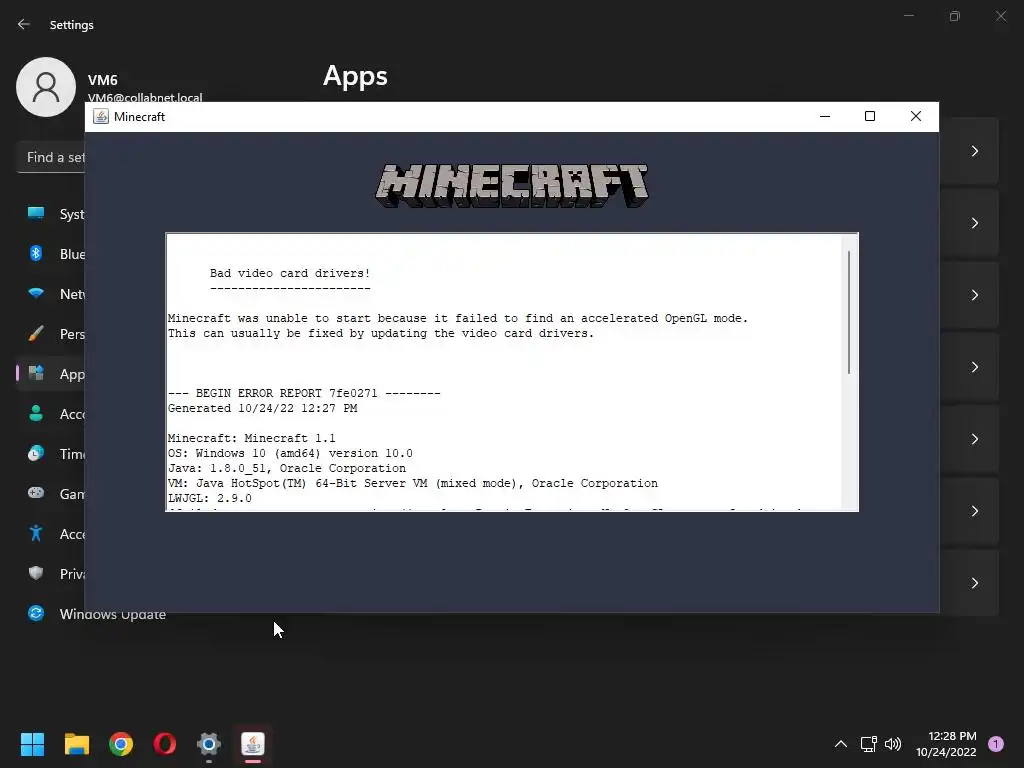Maximize the Minecraft window
This screenshot has height=768, width=1024.
point(870,116)
